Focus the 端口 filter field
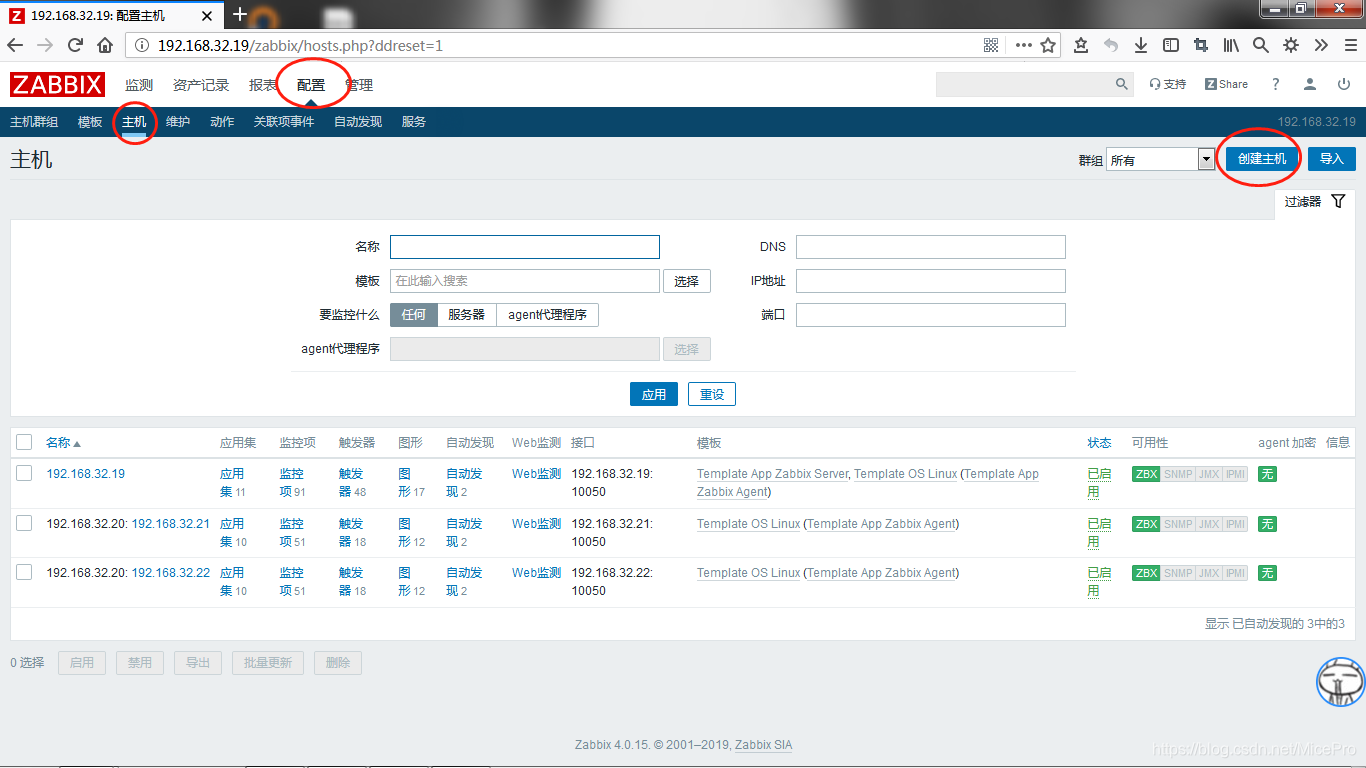 931,315
